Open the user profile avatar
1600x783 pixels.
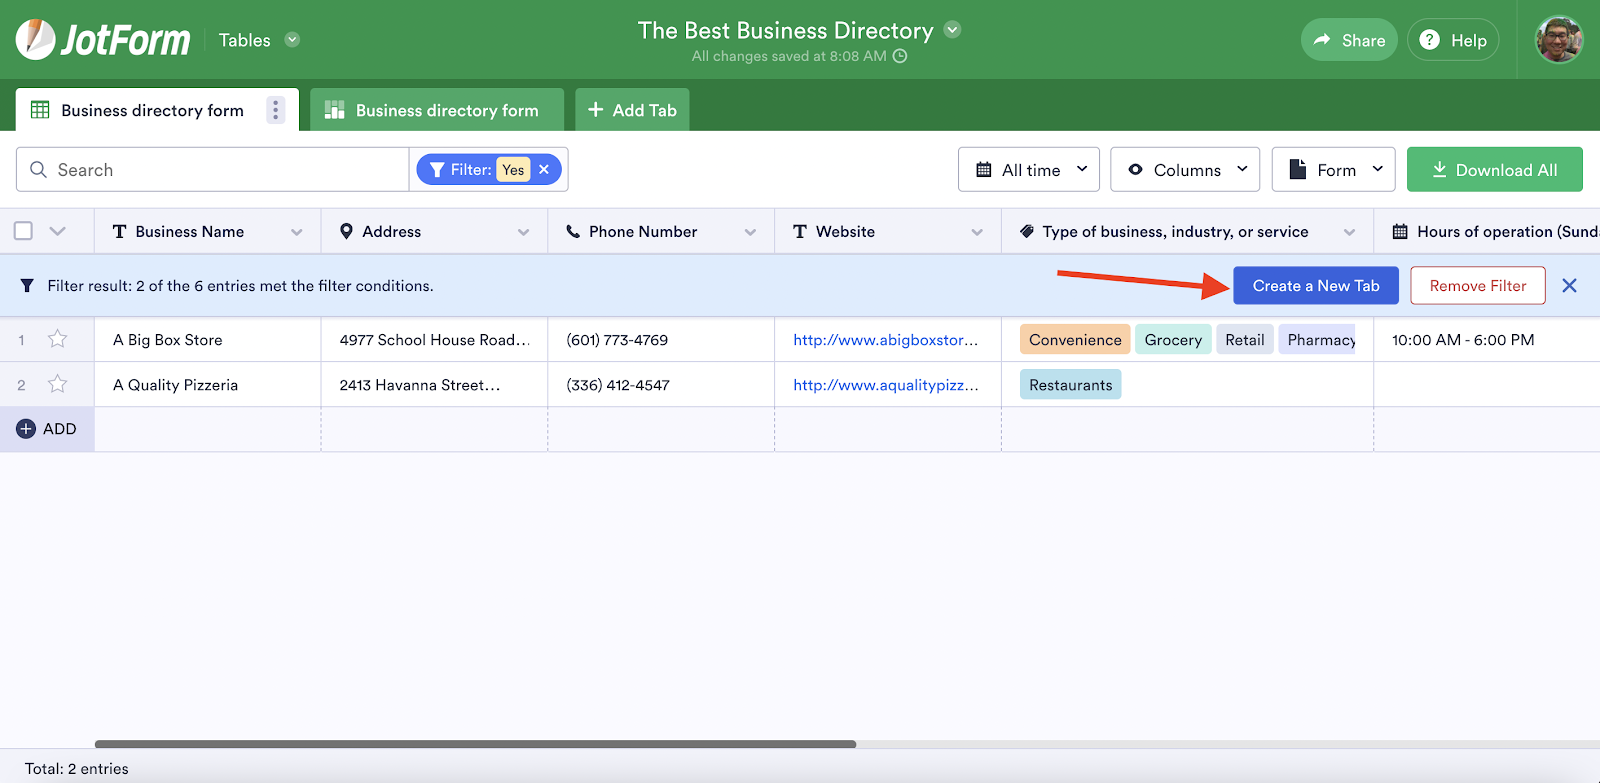point(1559,40)
